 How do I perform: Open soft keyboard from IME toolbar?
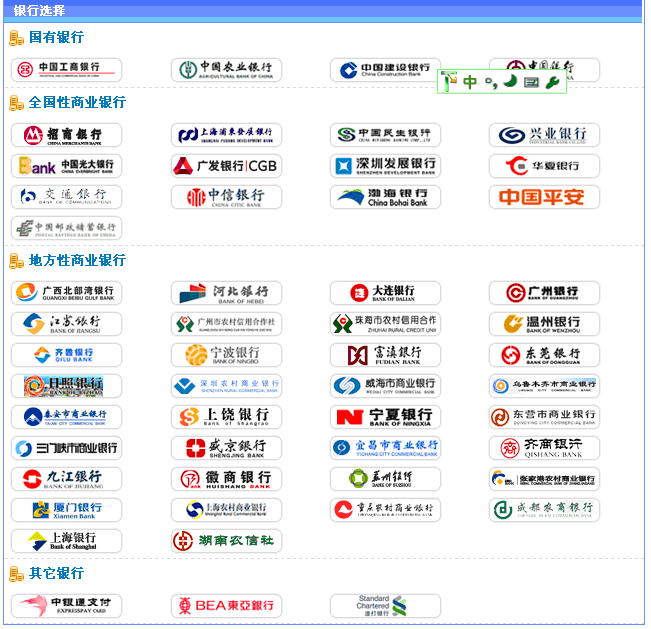[531, 83]
